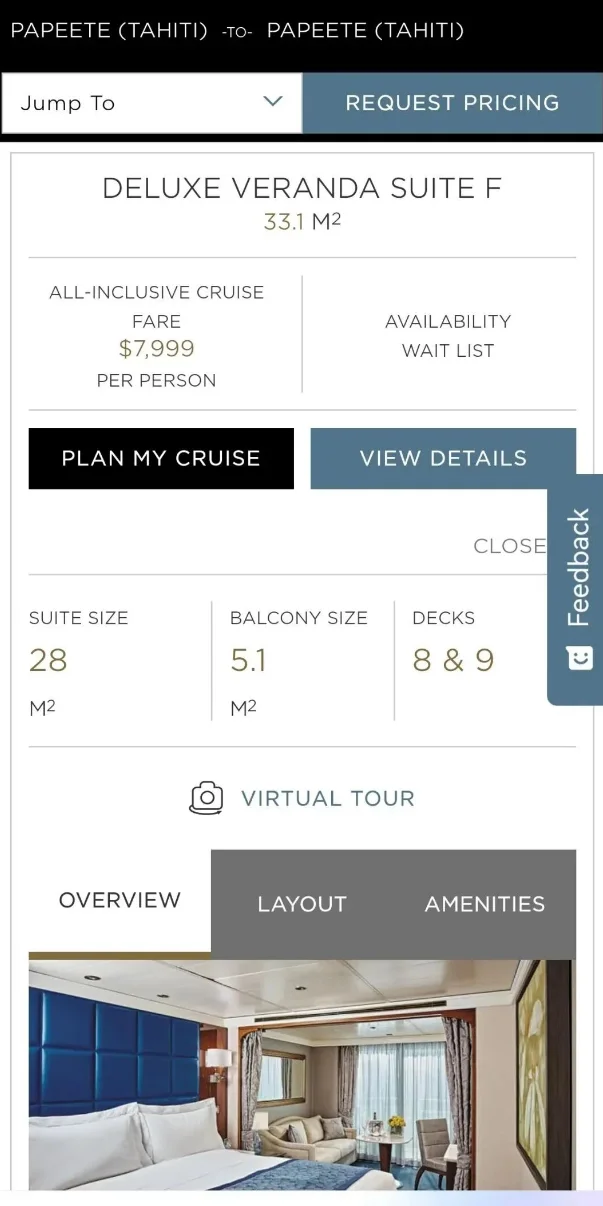Screen dimensions: 603x1206
Task: Open the Feedback side tab
Action: (578, 568)
